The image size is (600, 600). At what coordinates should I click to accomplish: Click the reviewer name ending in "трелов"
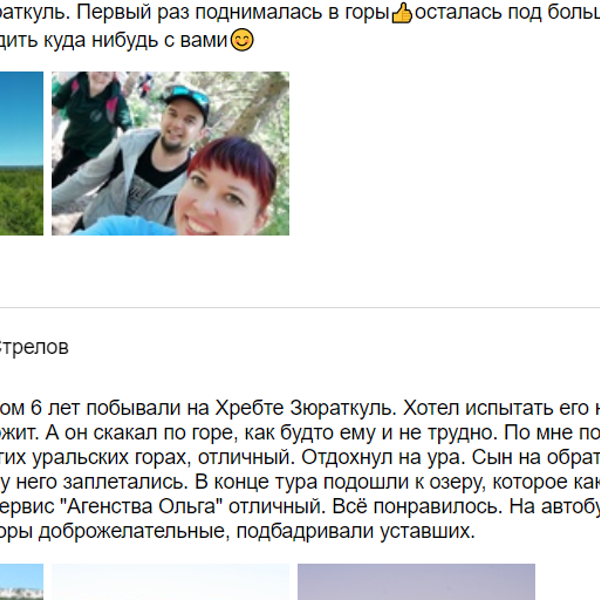tap(35, 348)
